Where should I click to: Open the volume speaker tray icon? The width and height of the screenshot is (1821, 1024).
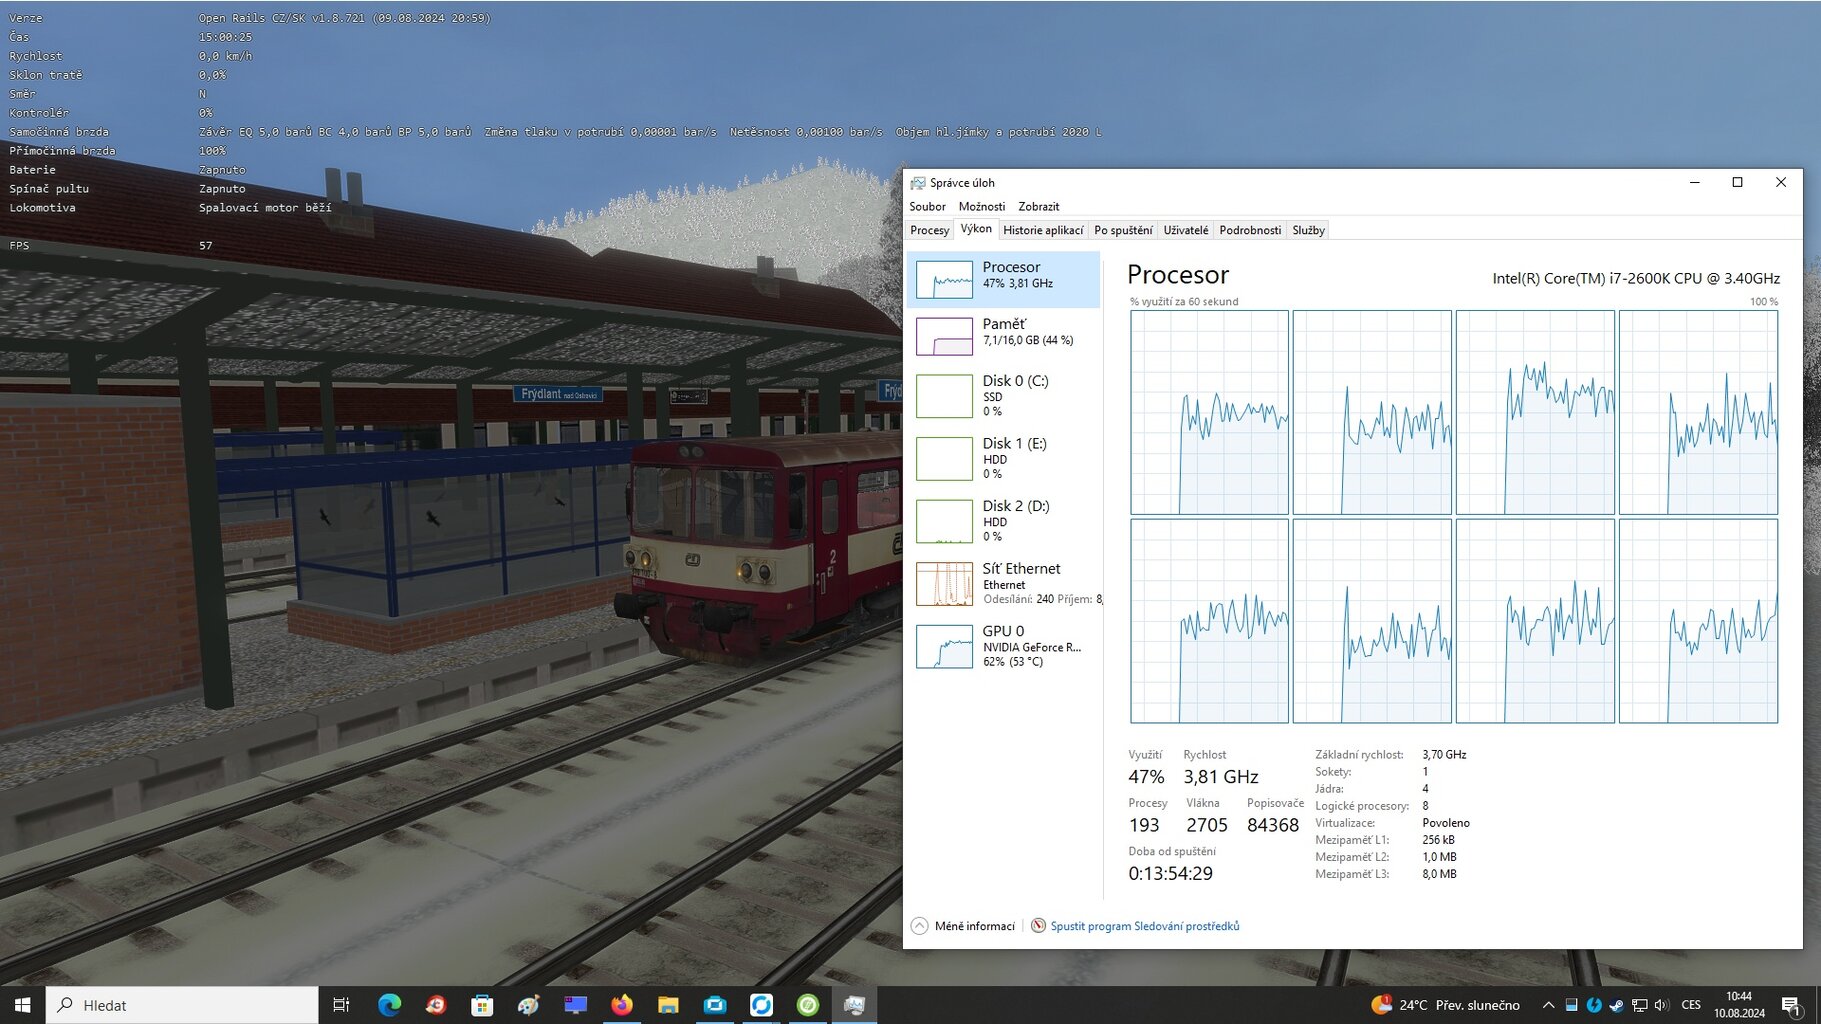click(1661, 1005)
